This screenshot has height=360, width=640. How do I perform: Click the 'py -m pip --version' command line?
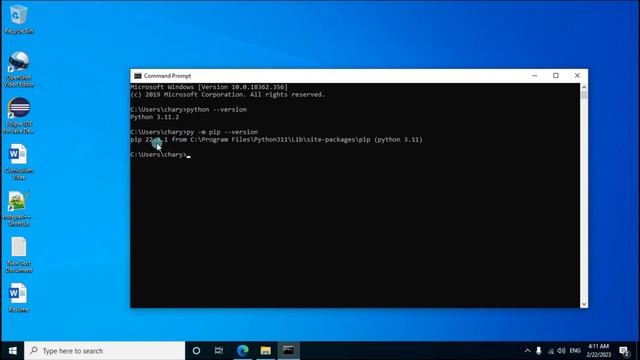pyautogui.click(x=194, y=132)
